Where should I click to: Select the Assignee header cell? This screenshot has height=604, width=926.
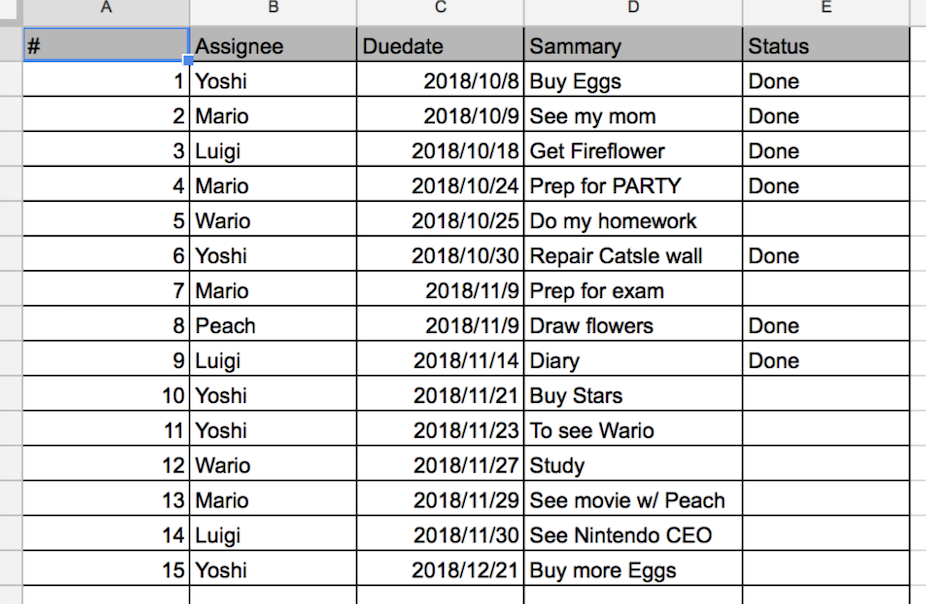[x=273, y=44]
